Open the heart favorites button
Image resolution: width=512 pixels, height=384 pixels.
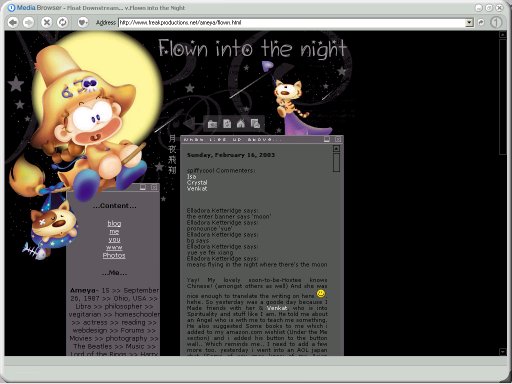click(x=82, y=22)
